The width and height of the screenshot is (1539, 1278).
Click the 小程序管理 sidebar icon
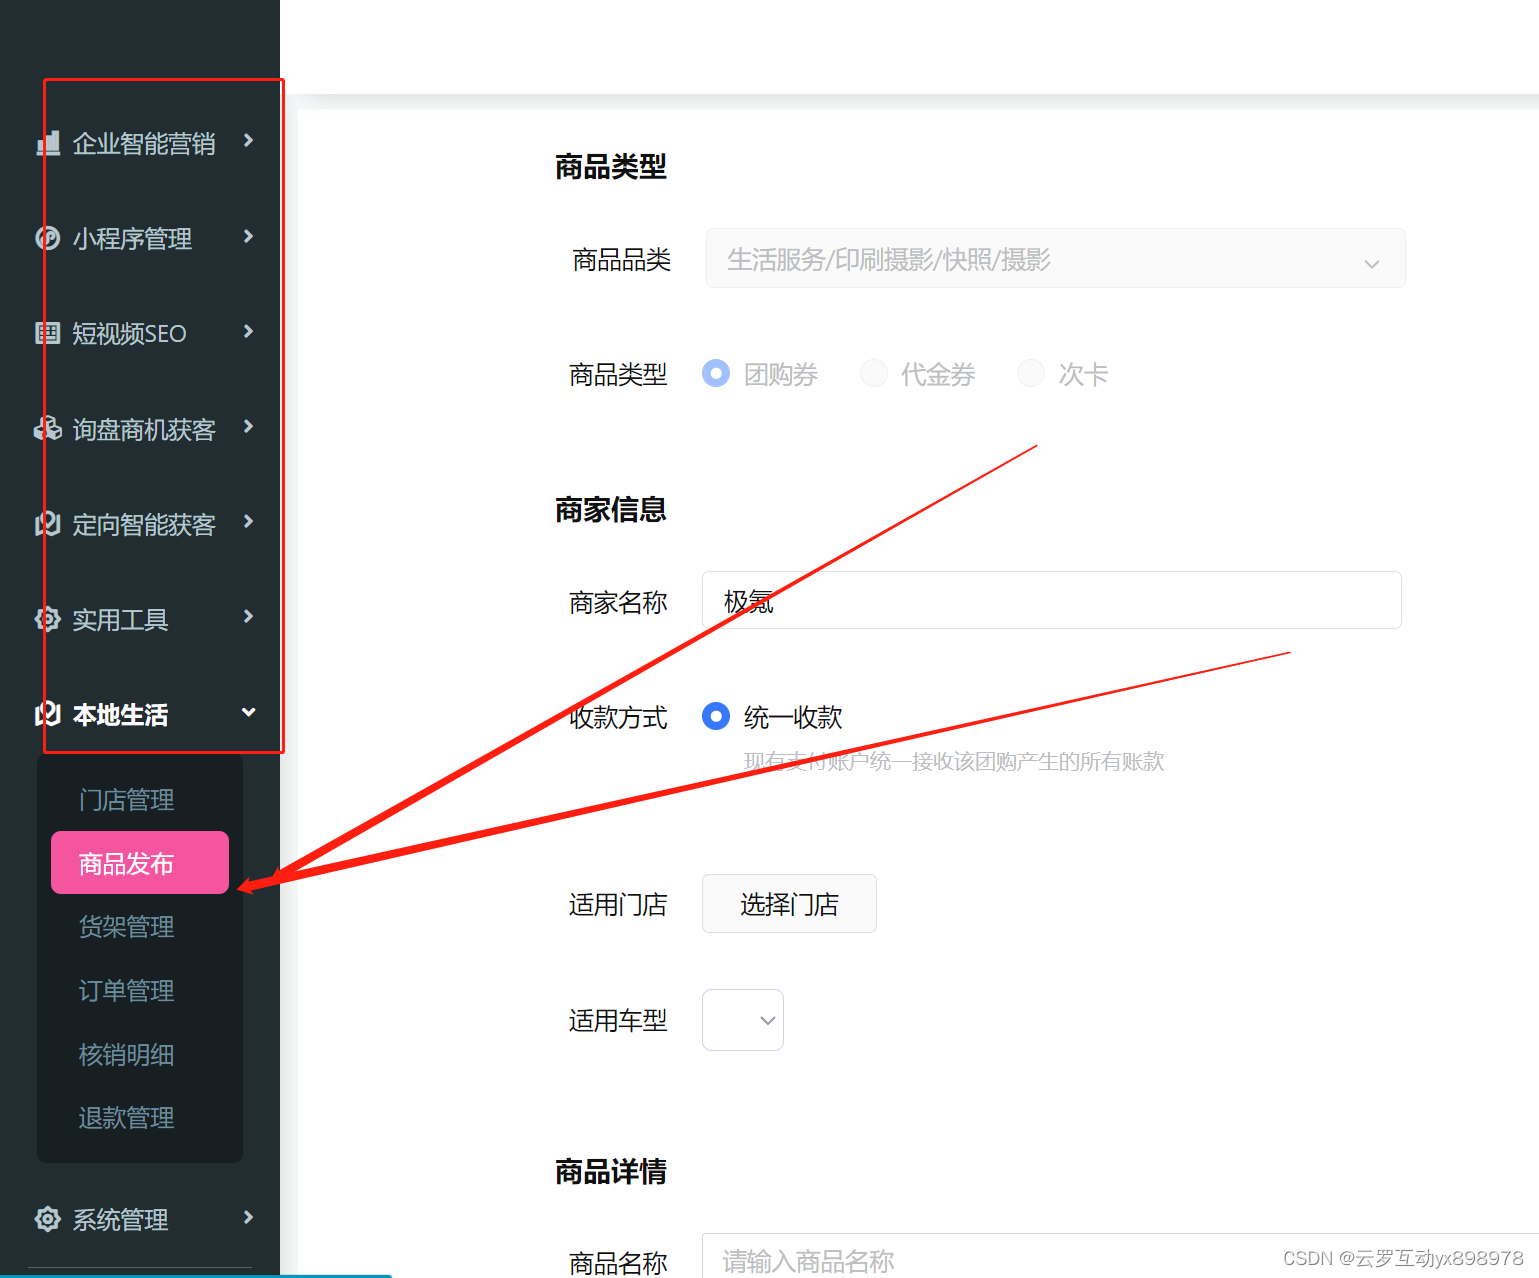pyautogui.click(x=48, y=238)
